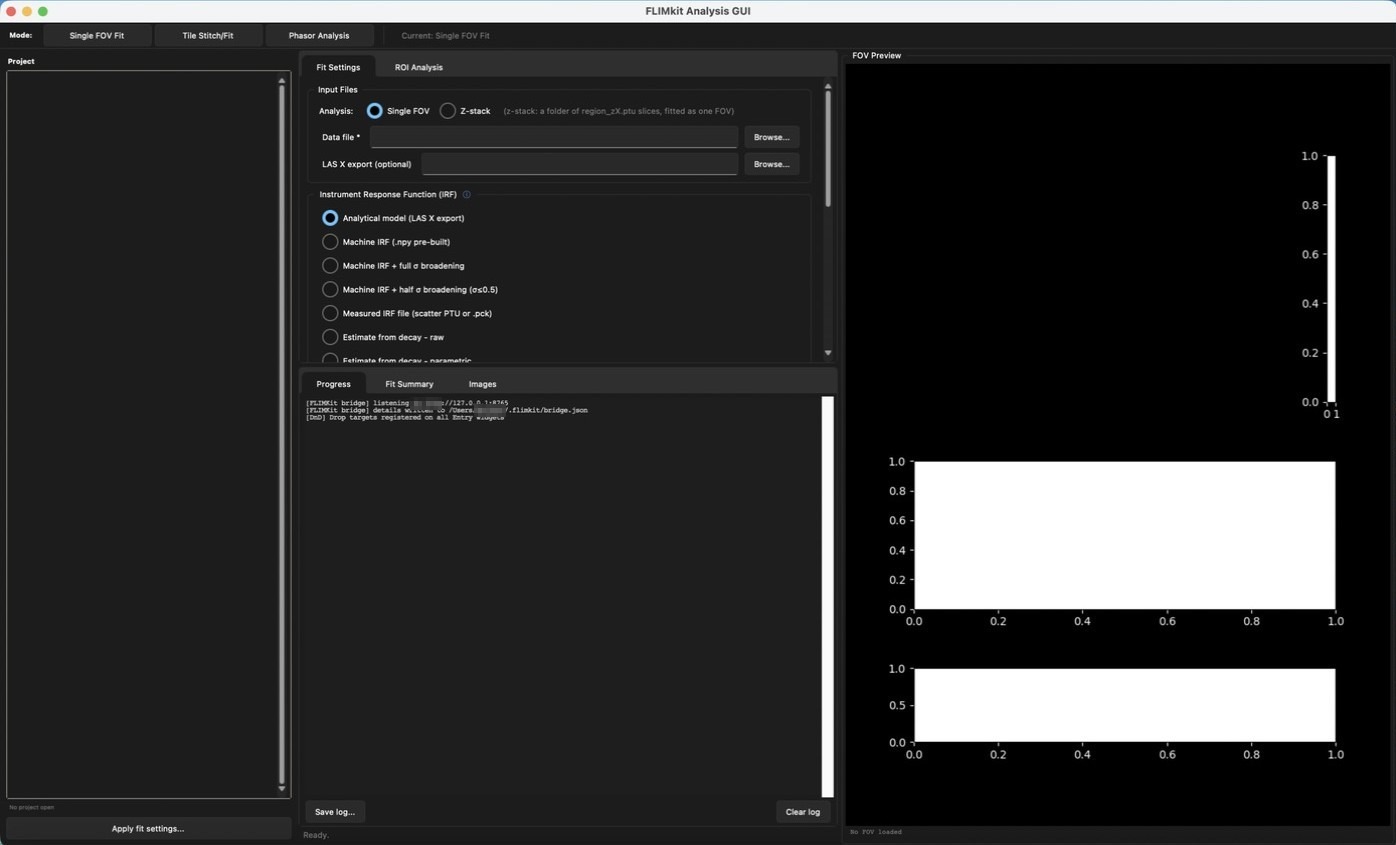Click the "Current: Single FOV Fit" label

point(445,36)
